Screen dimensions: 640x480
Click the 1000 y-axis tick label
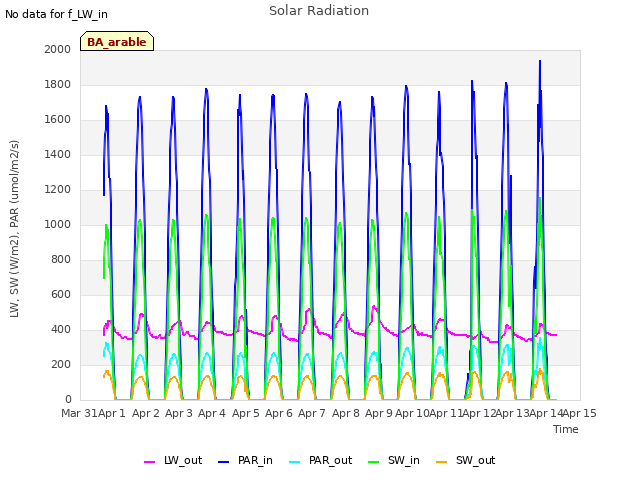click(x=58, y=224)
